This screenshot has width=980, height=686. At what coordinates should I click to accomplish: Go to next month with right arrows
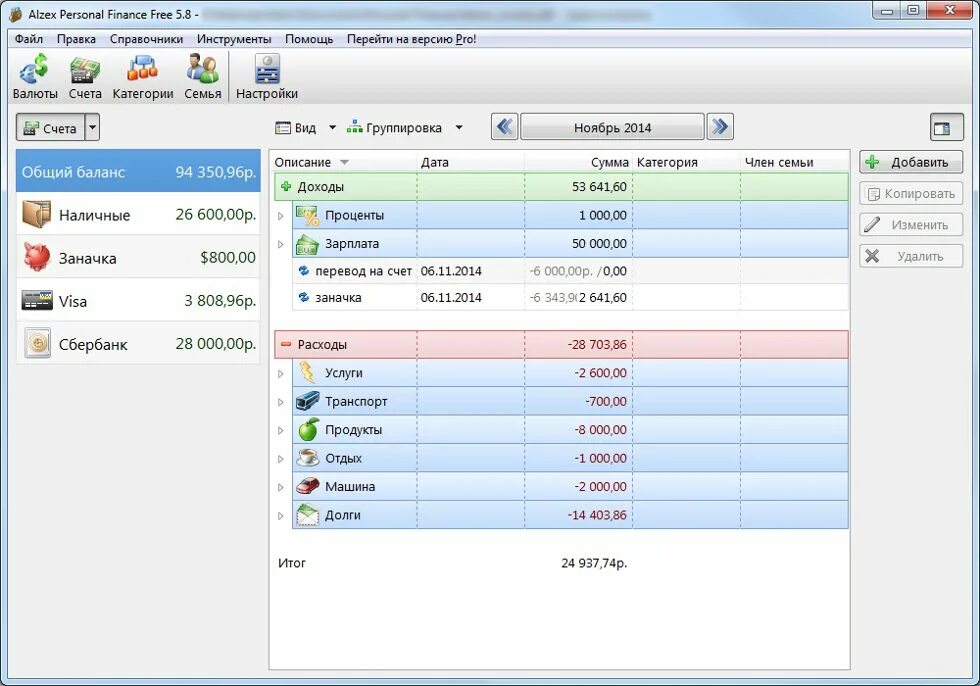click(x=720, y=127)
